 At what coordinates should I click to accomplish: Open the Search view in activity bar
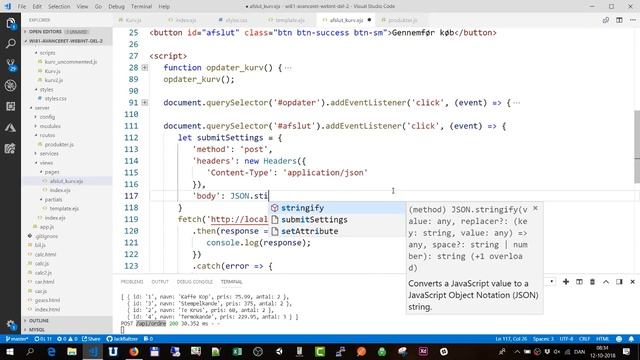click(x=11, y=44)
